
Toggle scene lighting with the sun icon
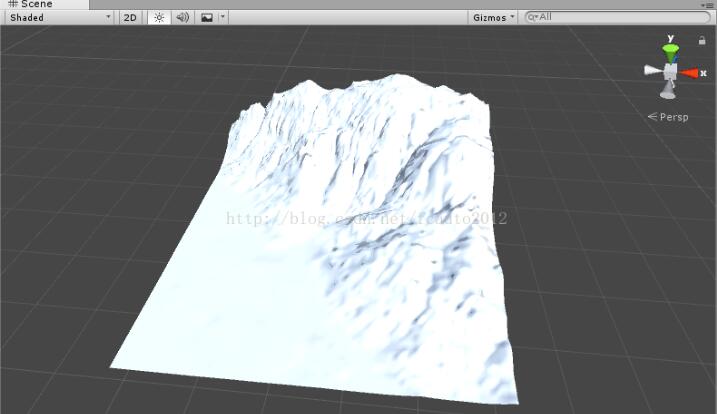[159, 17]
